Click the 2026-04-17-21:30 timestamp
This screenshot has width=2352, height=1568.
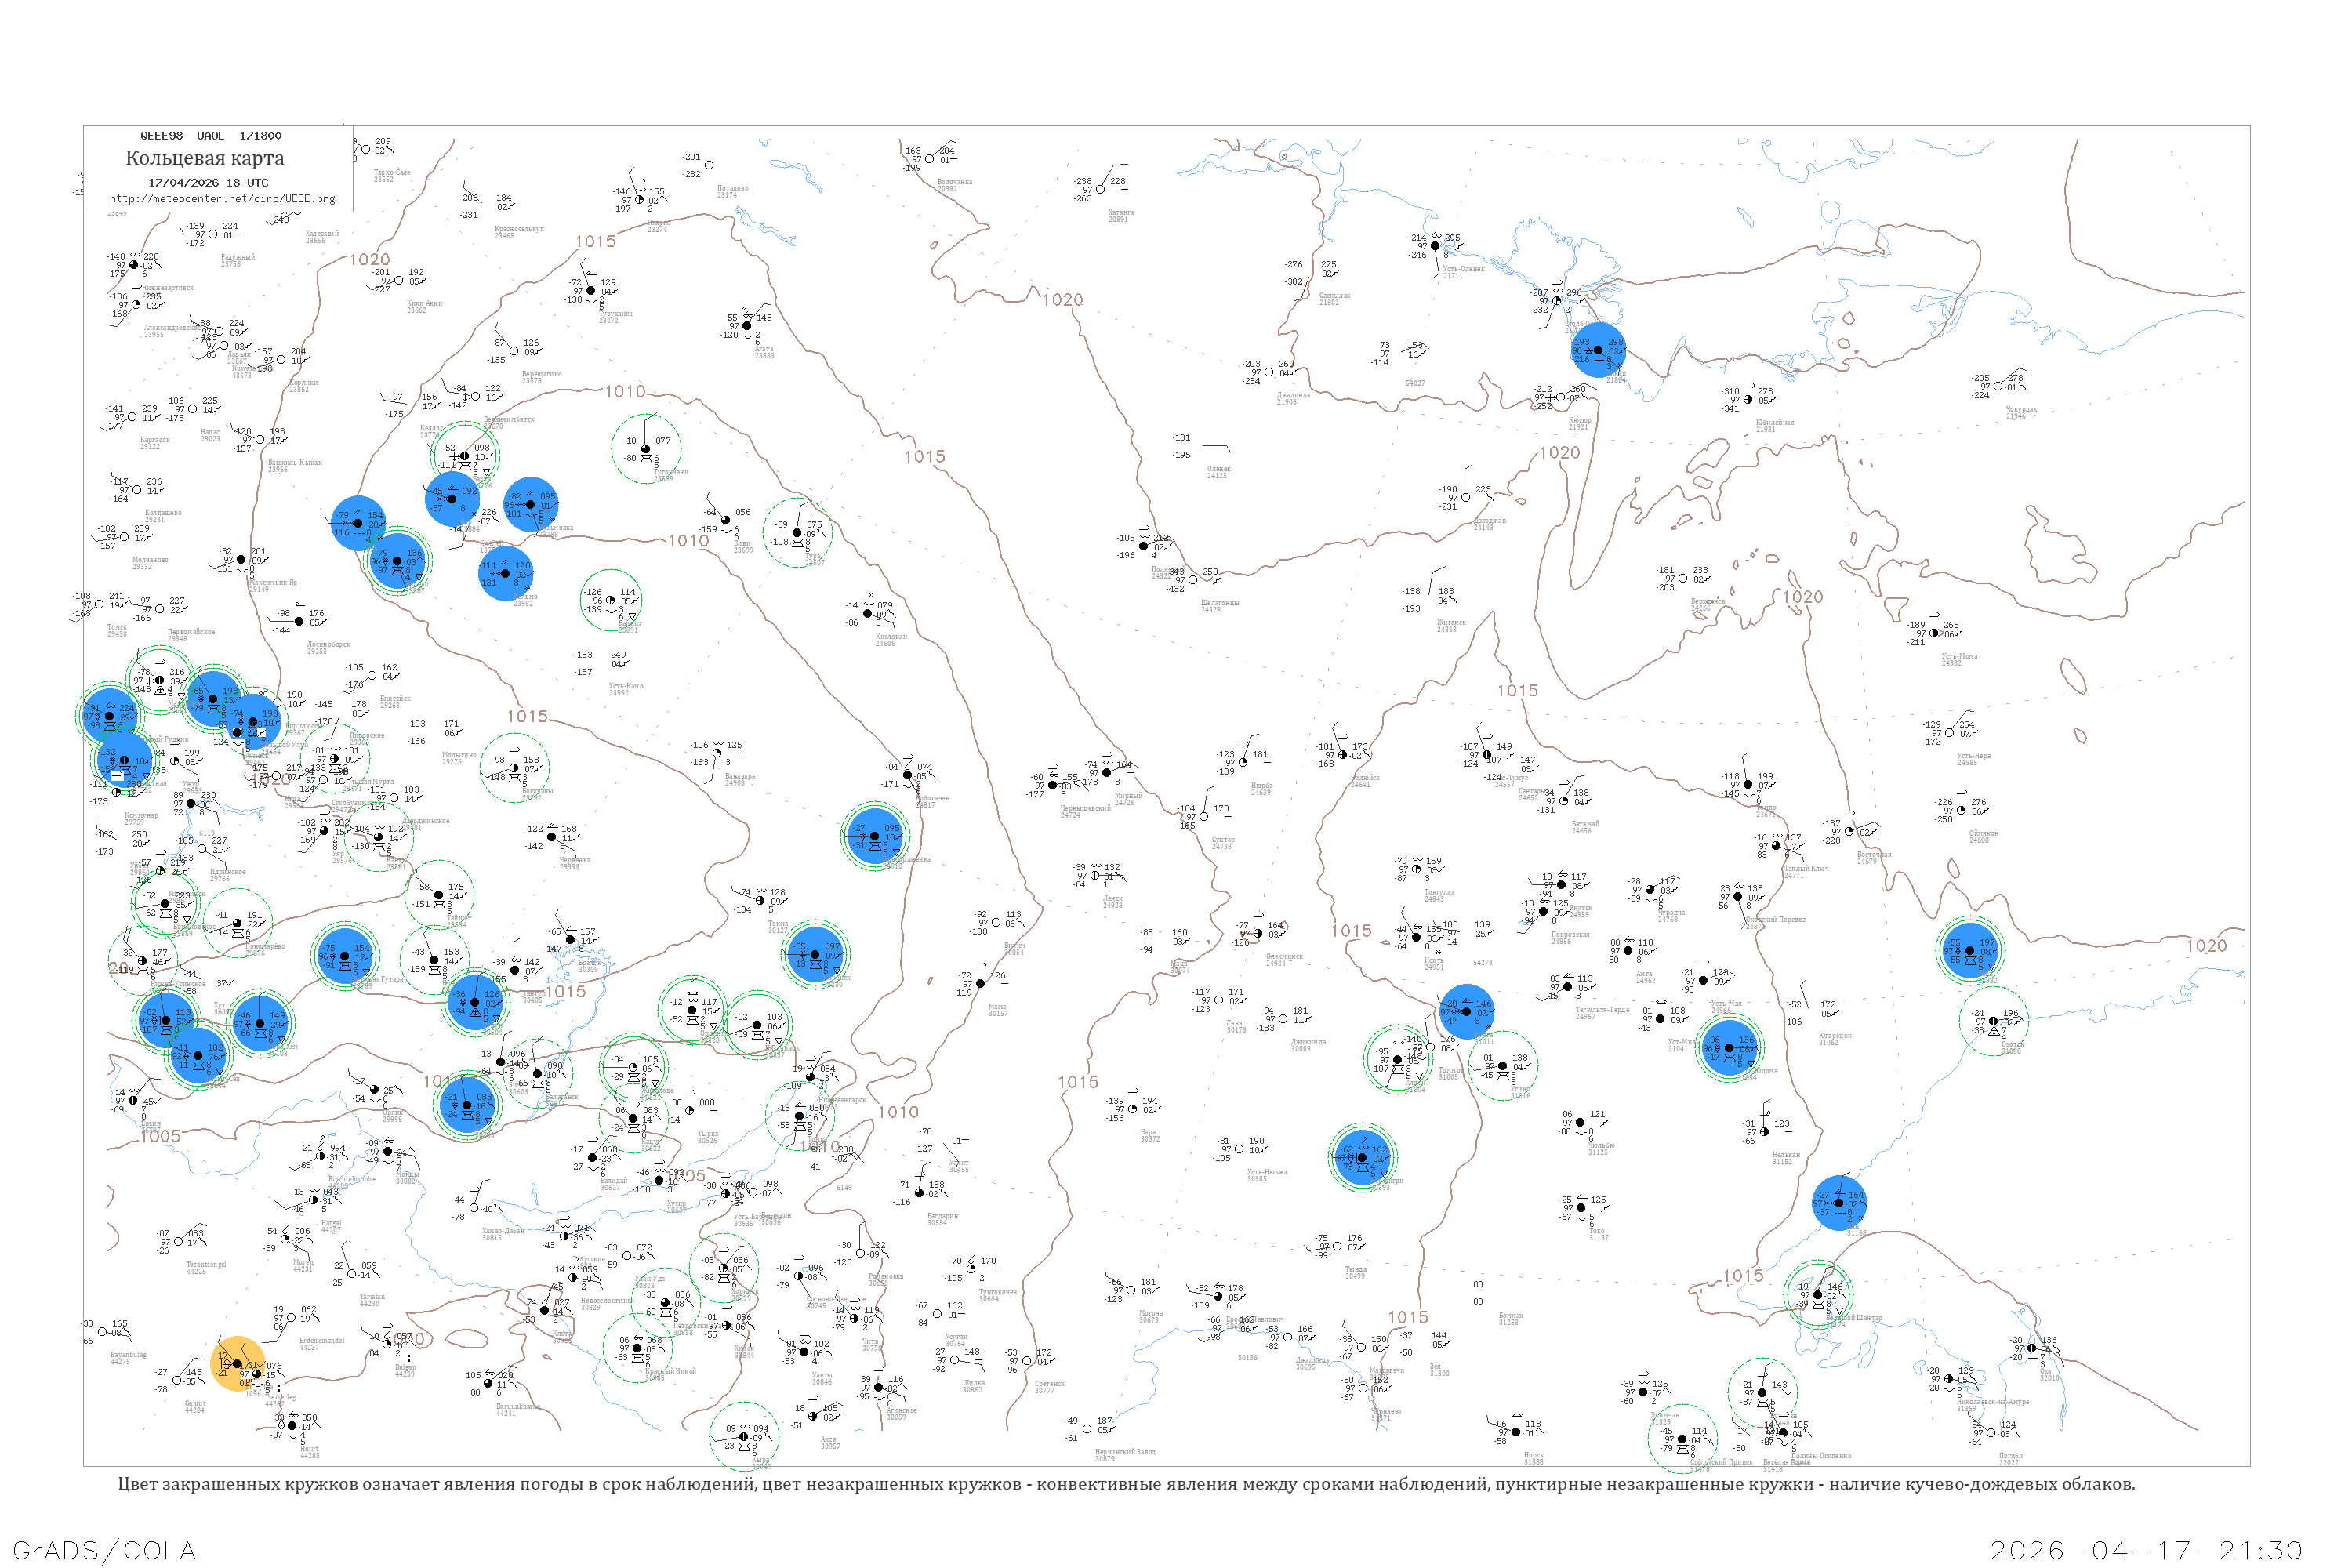click(2146, 1550)
